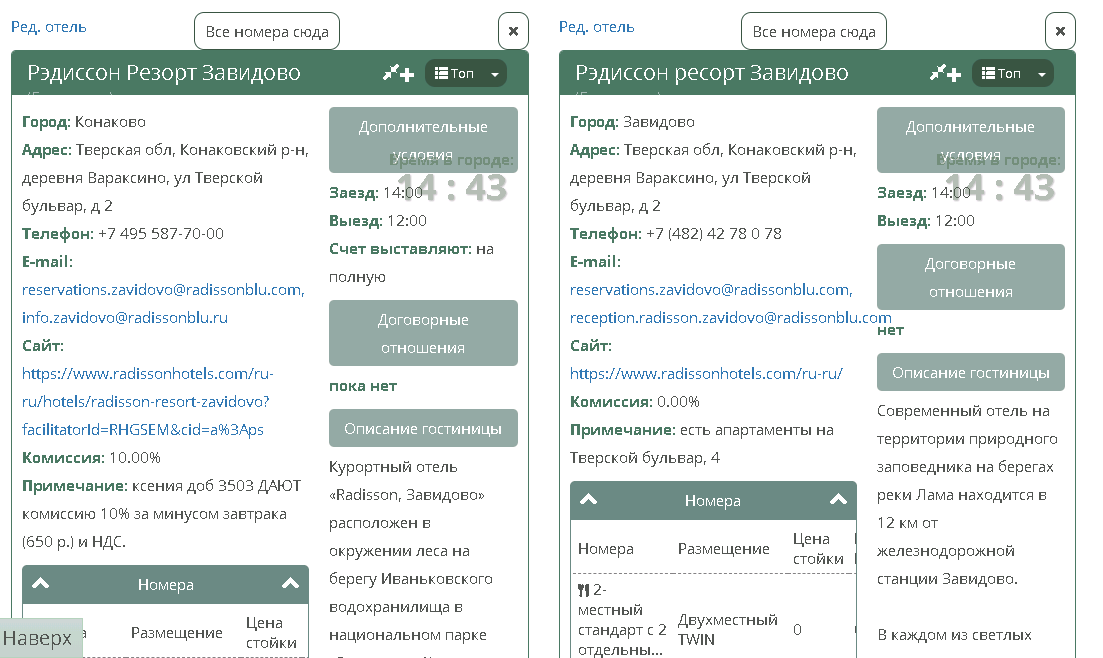The width and height of the screenshot is (1103, 658).
Task: Close the right hotel card with ×
Action: (x=1060, y=31)
